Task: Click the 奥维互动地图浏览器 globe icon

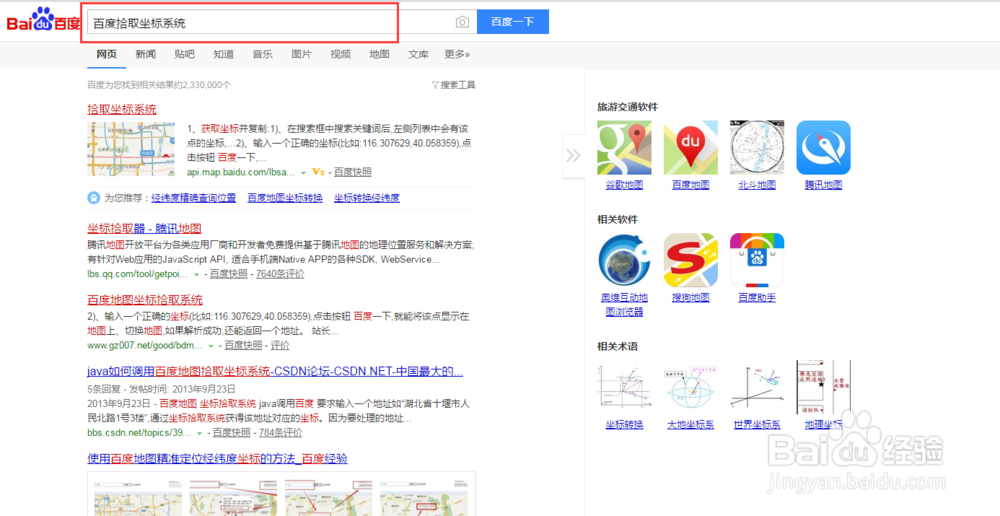Action: 624,260
